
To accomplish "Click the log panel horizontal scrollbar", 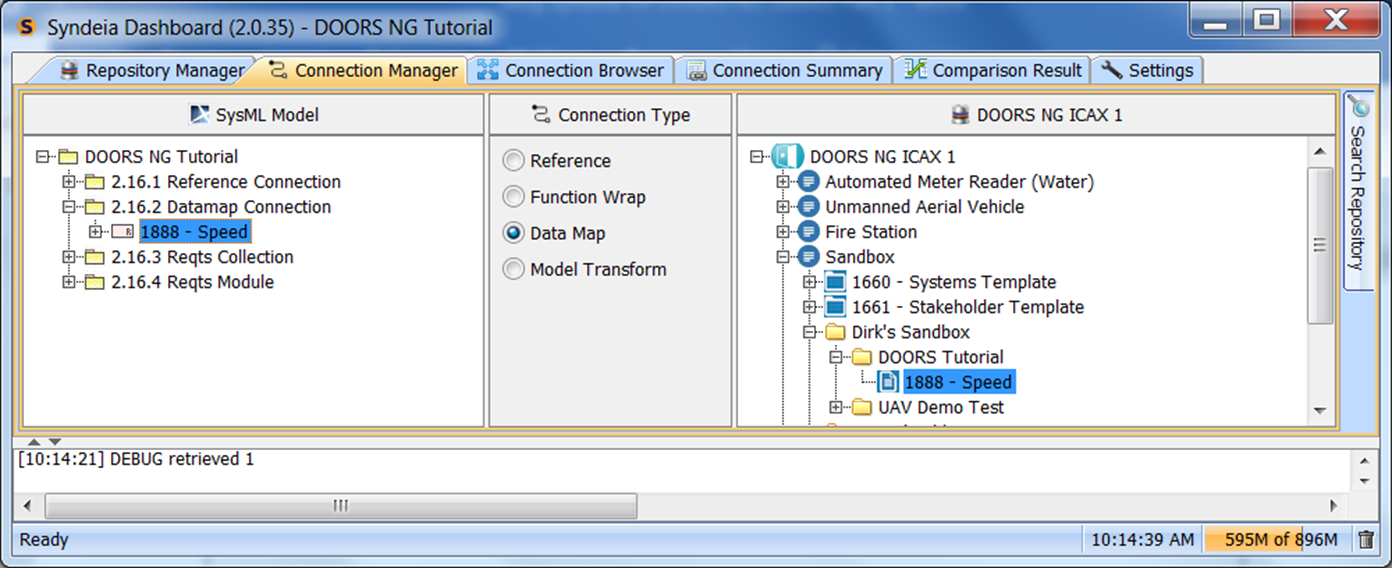I will 340,506.
